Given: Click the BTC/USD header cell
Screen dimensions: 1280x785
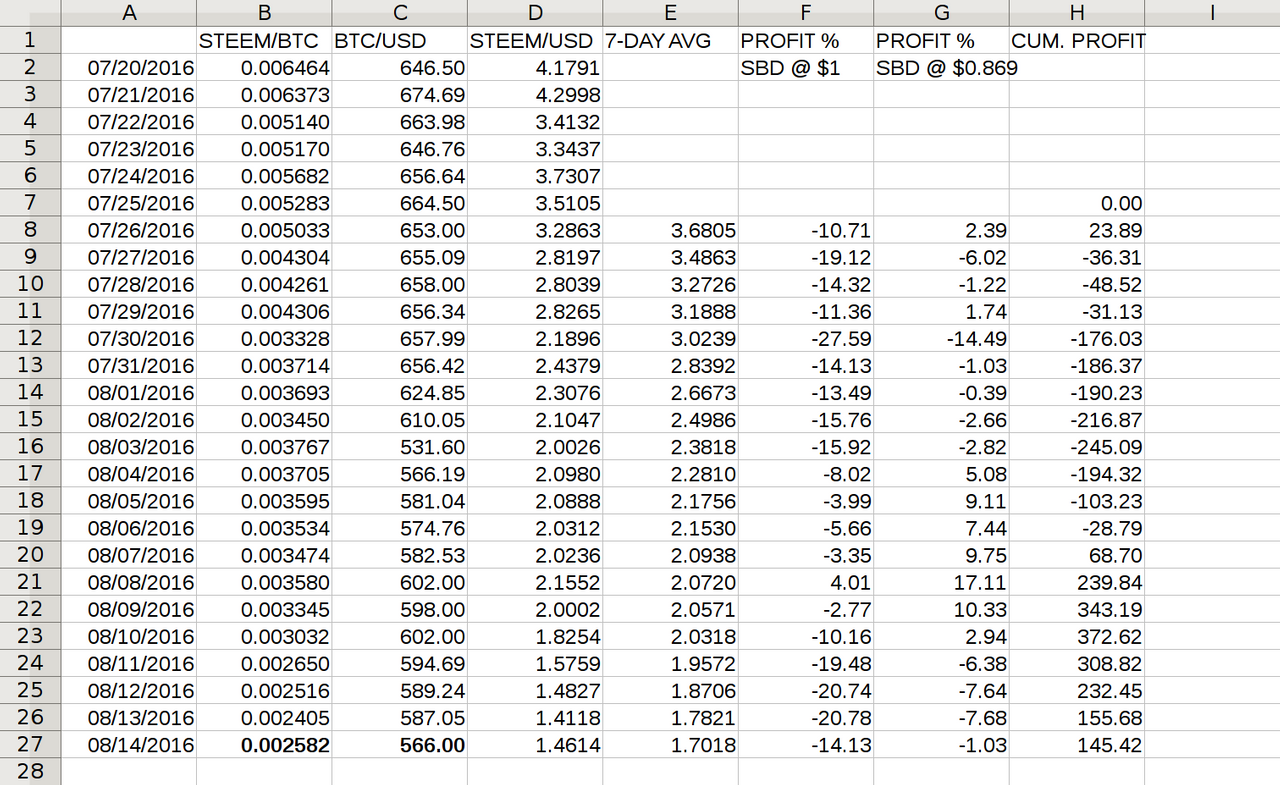Looking at the screenshot, I should 400,41.
